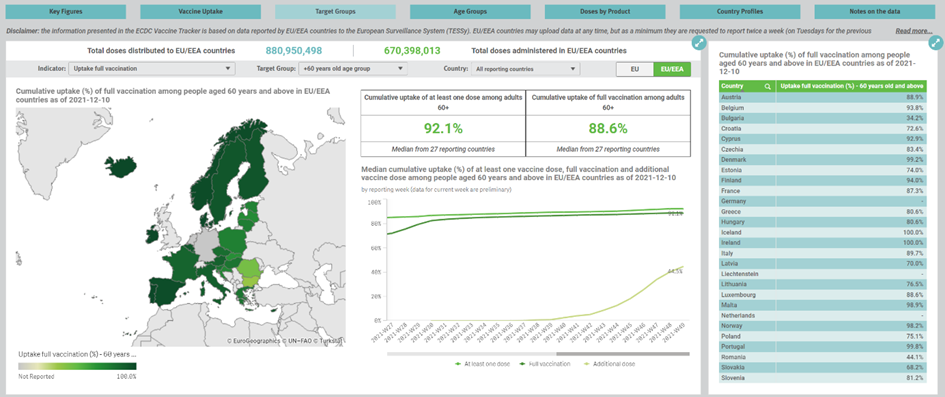The height and width of the screenshot is (397, 945).
Task: Follow the Read more... link in disclaimer
Action: (914, 31)
